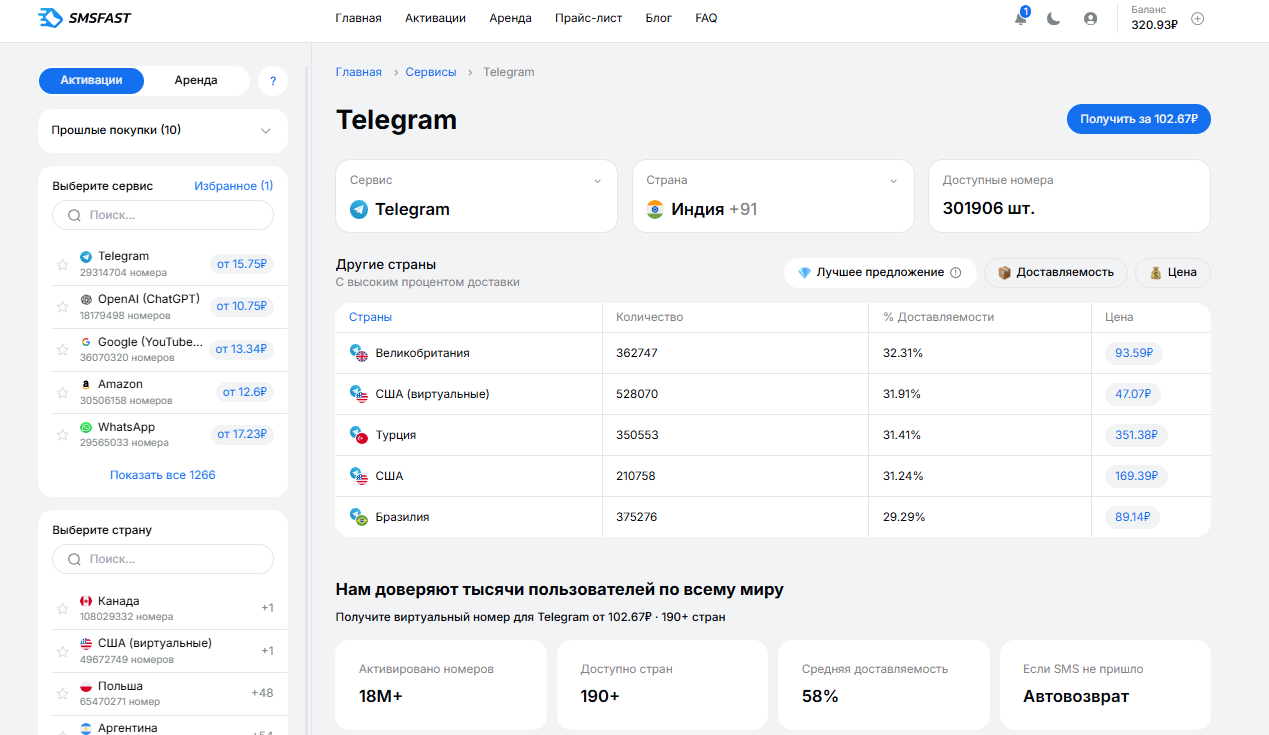
Task: Click the balance amount 320.93₽
Action: click(1154, 25)
